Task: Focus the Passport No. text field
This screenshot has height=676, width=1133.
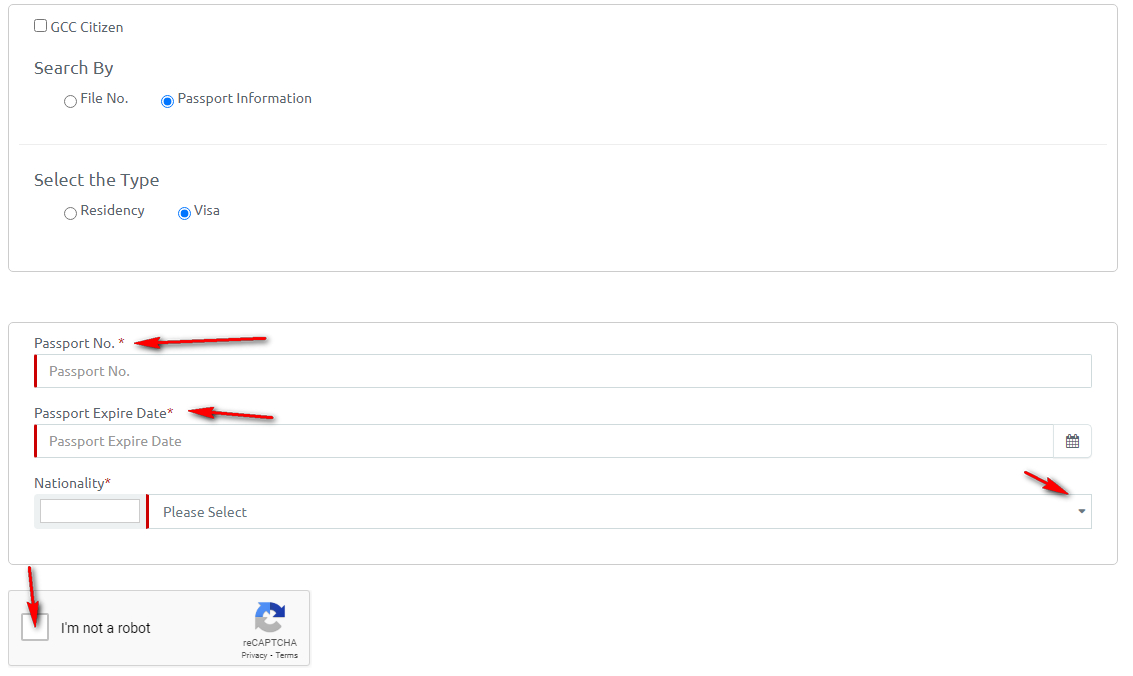Action: [x=563, y=371]
